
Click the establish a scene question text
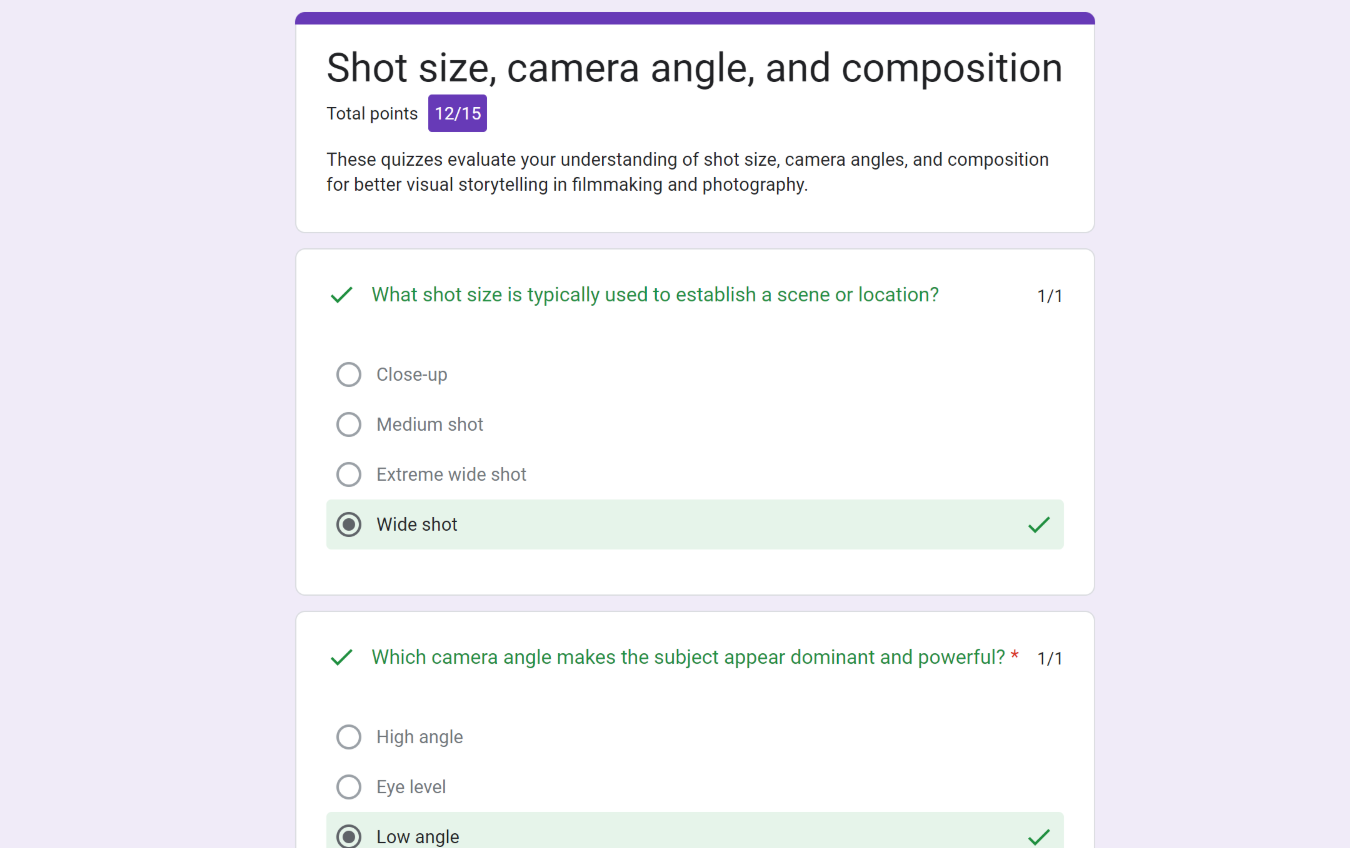pos(655,295)
